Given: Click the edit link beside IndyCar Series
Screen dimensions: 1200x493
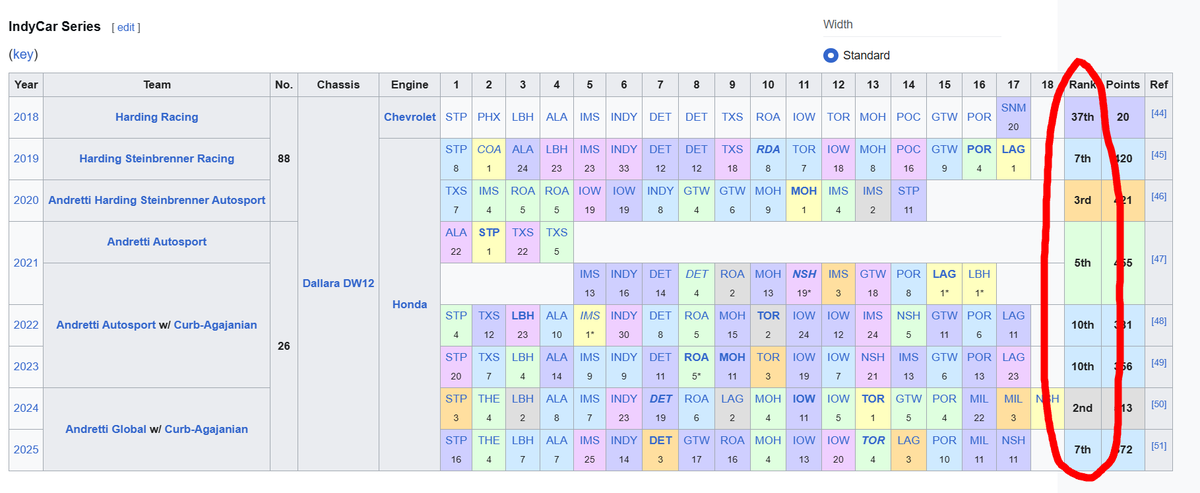Looking at the screenshot, I should [x=126, y=27].
